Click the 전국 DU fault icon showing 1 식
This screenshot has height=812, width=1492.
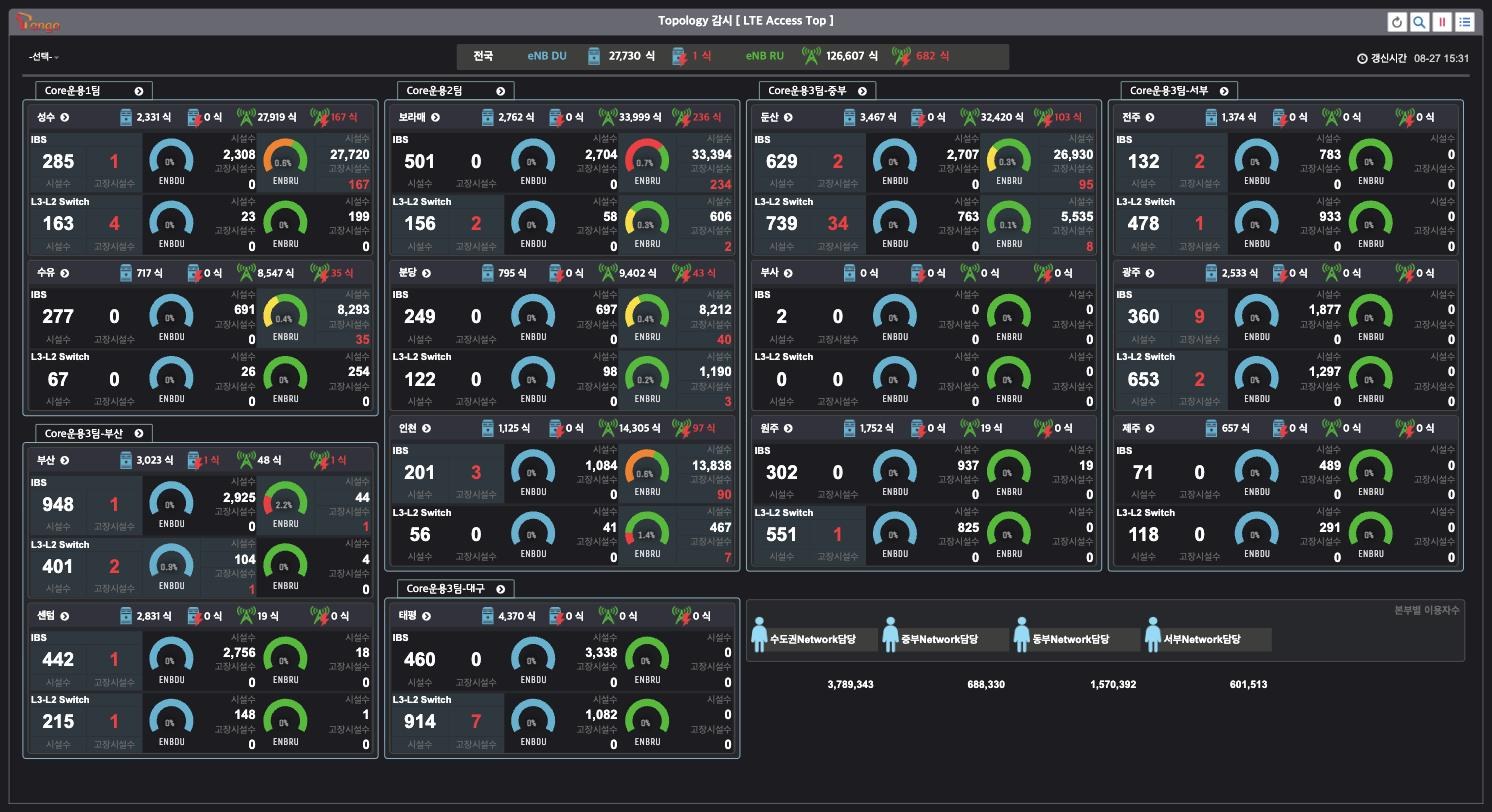678,57
